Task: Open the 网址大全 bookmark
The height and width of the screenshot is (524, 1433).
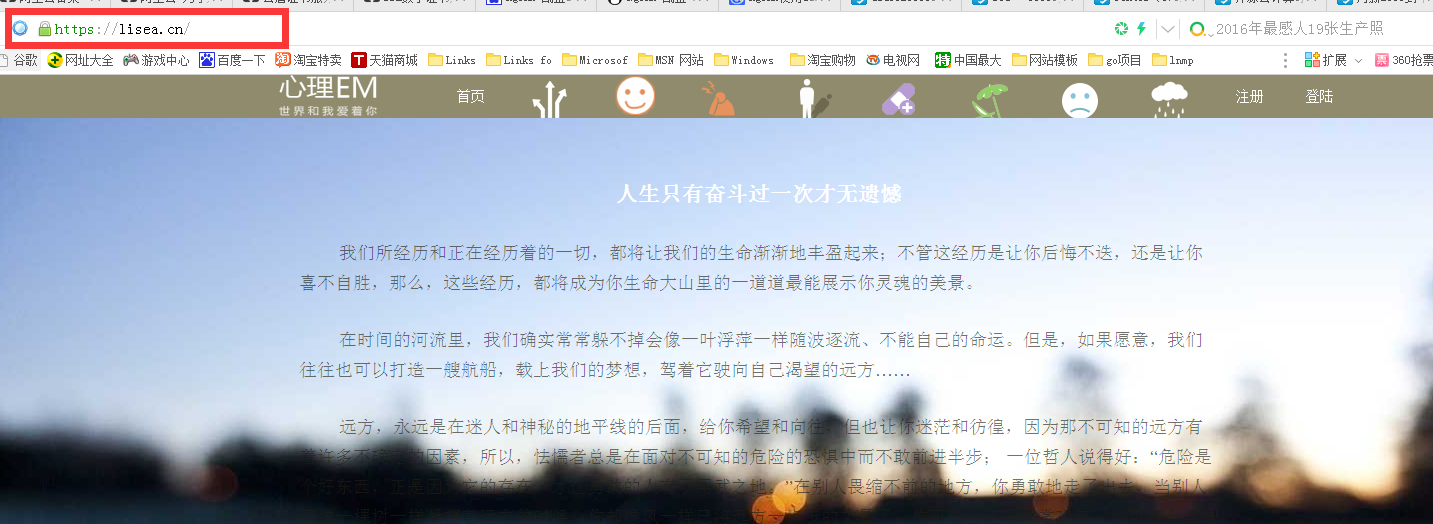Action: (81, 60)
